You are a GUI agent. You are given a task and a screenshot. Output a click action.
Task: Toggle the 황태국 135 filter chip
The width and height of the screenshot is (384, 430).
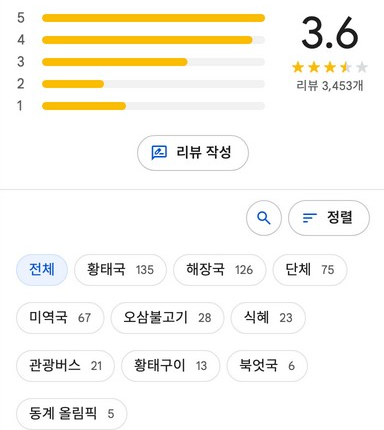click(x=120, y=270)
